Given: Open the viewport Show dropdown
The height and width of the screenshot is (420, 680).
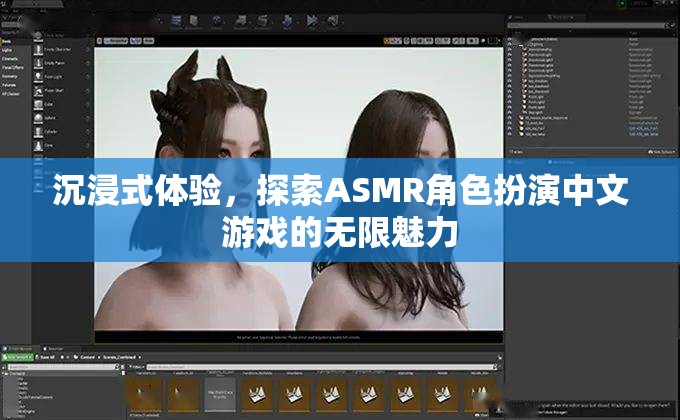Looking at the screenshot, I should [x=149, y=41].
